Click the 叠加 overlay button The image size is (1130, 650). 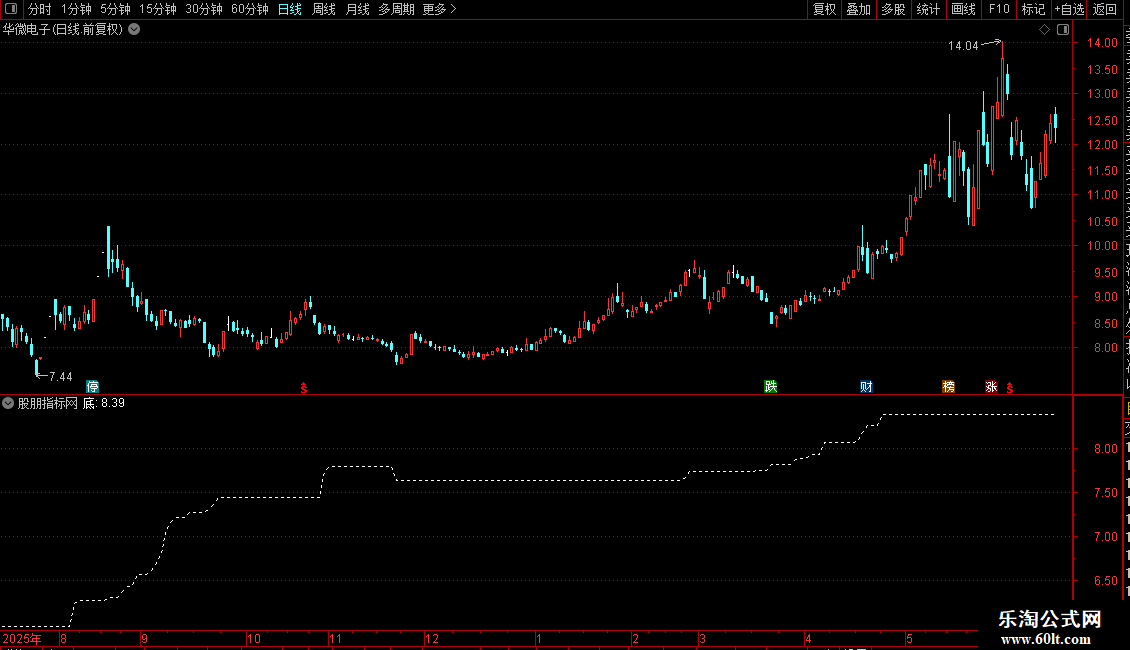tap(858, 9)
